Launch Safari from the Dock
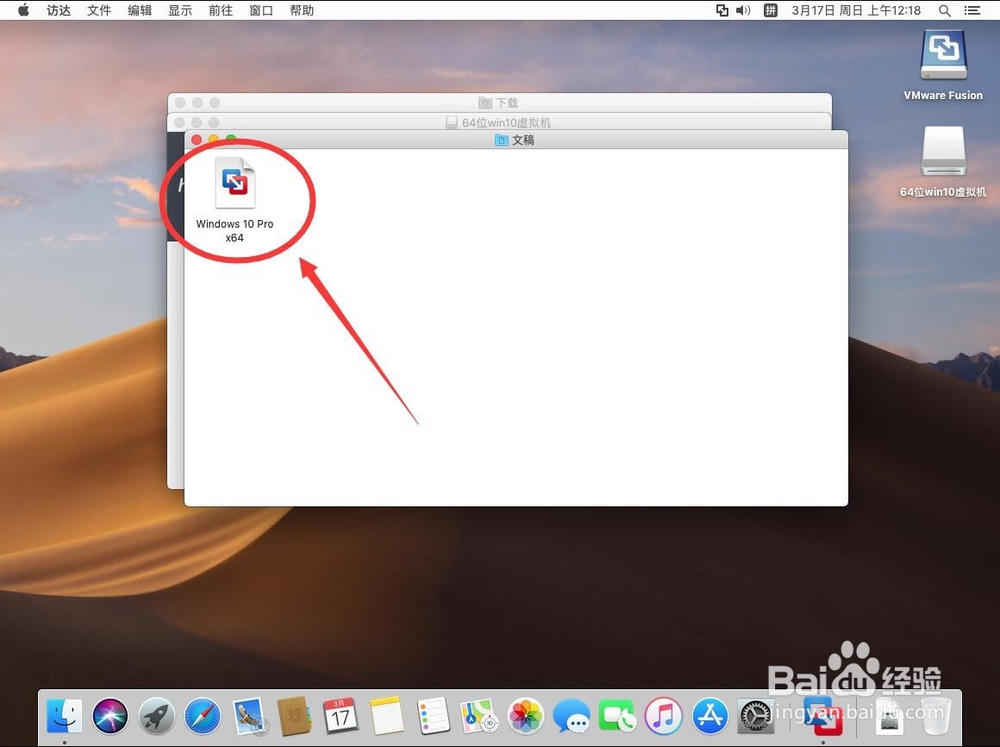The height and width of the screenshot is (747, 1000). [202, 716]
